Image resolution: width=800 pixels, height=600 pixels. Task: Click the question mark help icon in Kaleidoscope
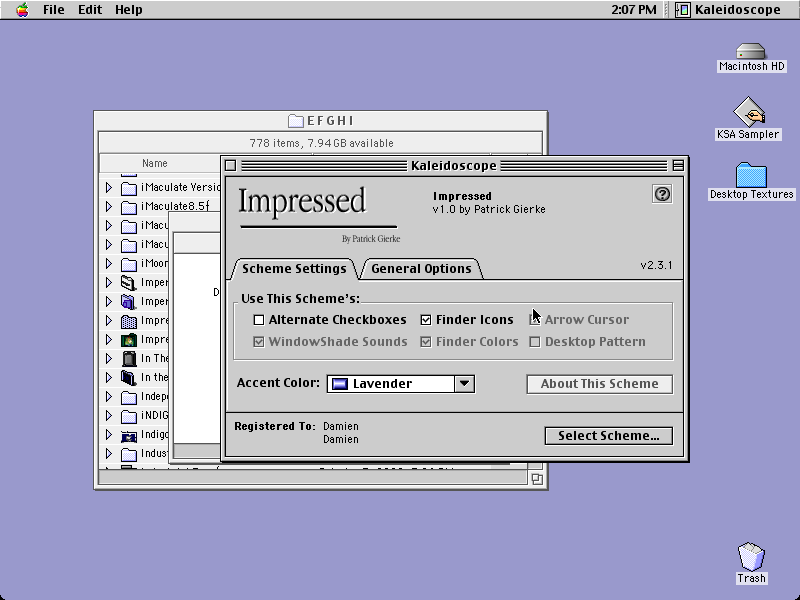(x=662, y=194)
